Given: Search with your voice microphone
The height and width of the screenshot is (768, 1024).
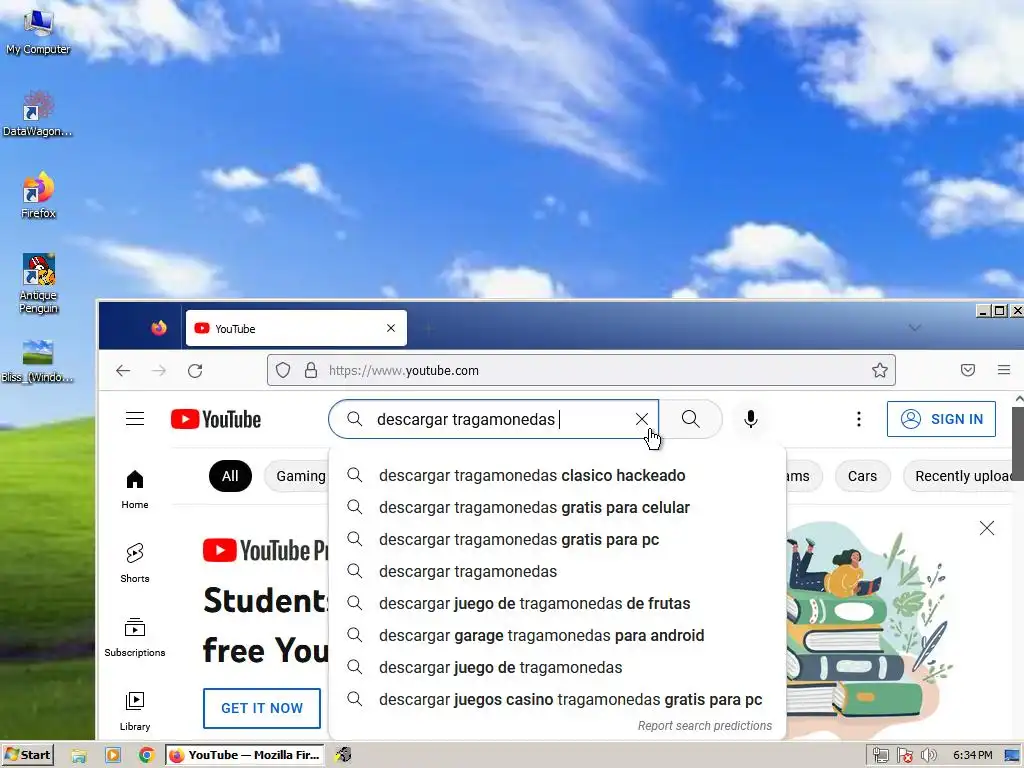Looking at the screenshot, I should (751, 419).
